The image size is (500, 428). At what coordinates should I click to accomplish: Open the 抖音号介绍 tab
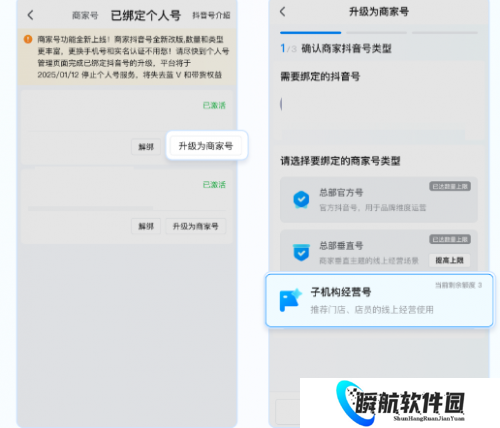tap(211, 15)
